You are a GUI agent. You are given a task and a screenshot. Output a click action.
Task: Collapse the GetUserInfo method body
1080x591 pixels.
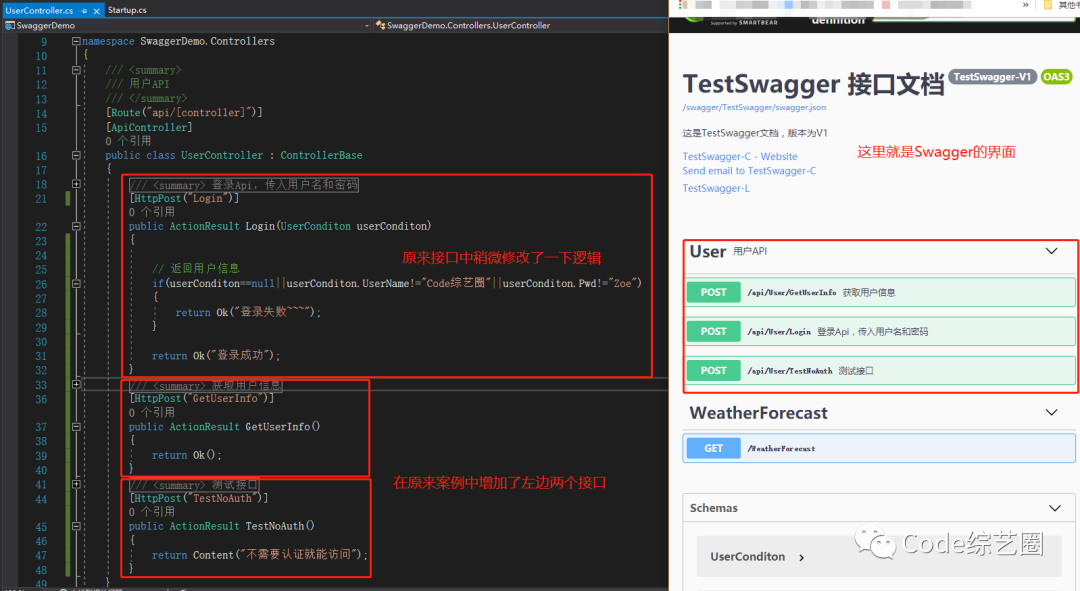click(x=76, y=427)
